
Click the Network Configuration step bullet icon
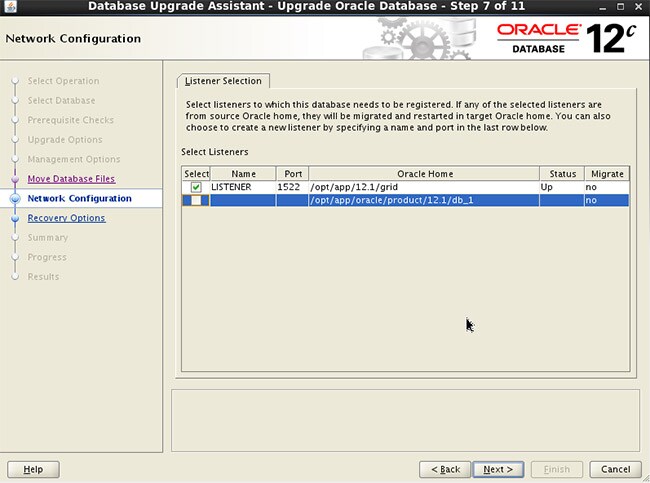click(15, 199)
